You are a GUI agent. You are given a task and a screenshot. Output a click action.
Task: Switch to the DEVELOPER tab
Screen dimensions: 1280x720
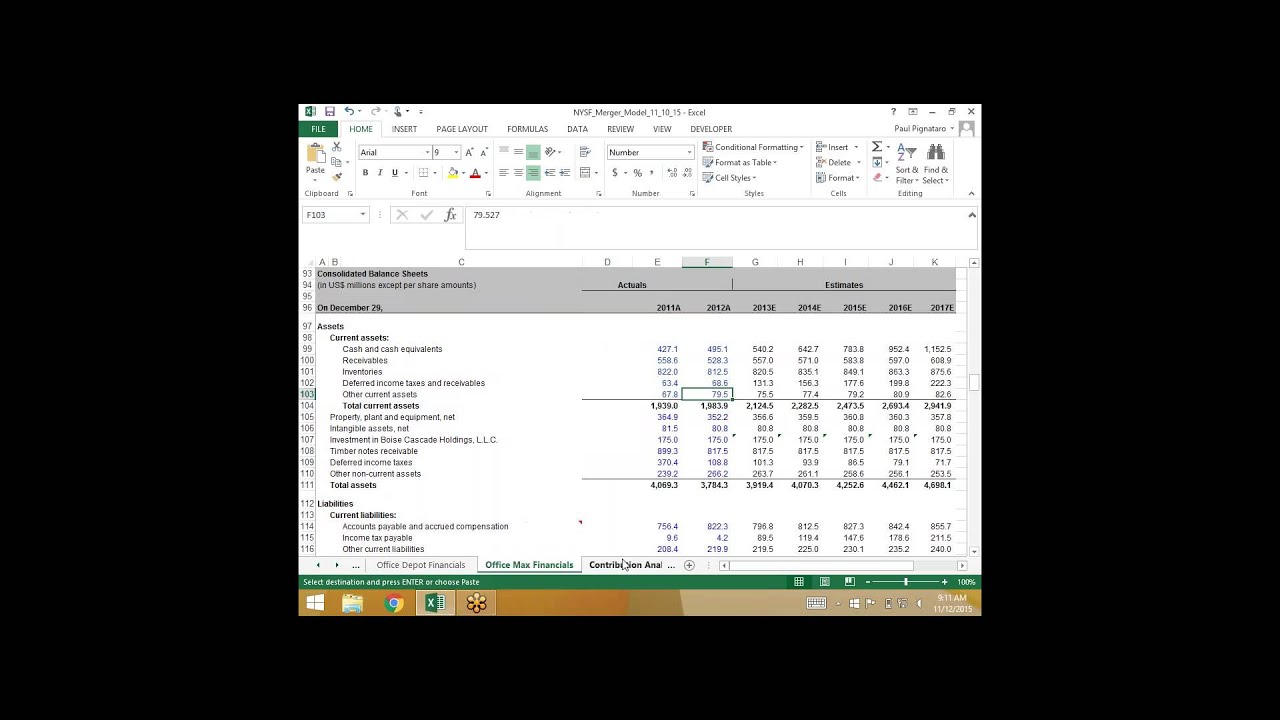pyautogui.click(x=711, y=129)
